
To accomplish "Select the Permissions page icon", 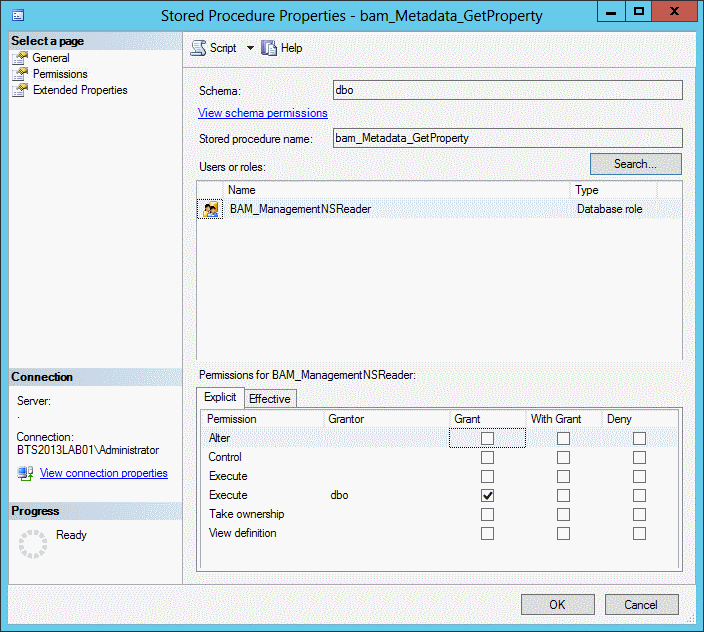I will [x=19, y=74].
